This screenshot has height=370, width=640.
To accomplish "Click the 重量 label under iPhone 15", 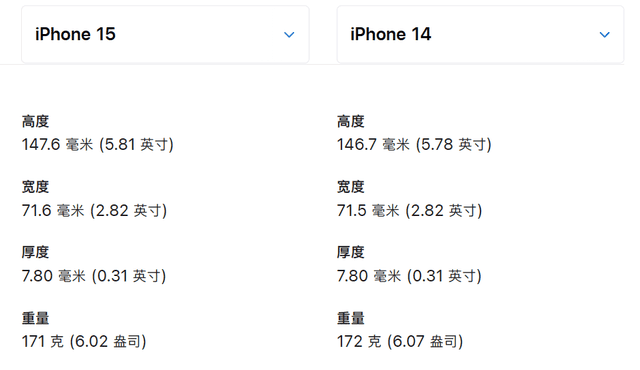I will pyautogui.click(x=36, y=318).
